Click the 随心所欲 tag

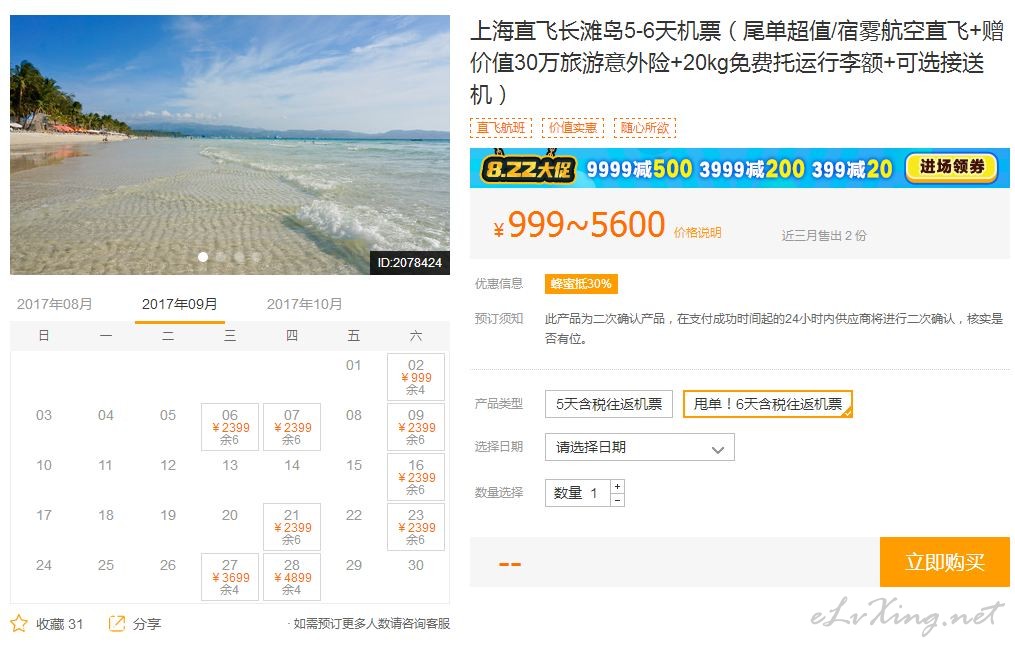point(645,127)
